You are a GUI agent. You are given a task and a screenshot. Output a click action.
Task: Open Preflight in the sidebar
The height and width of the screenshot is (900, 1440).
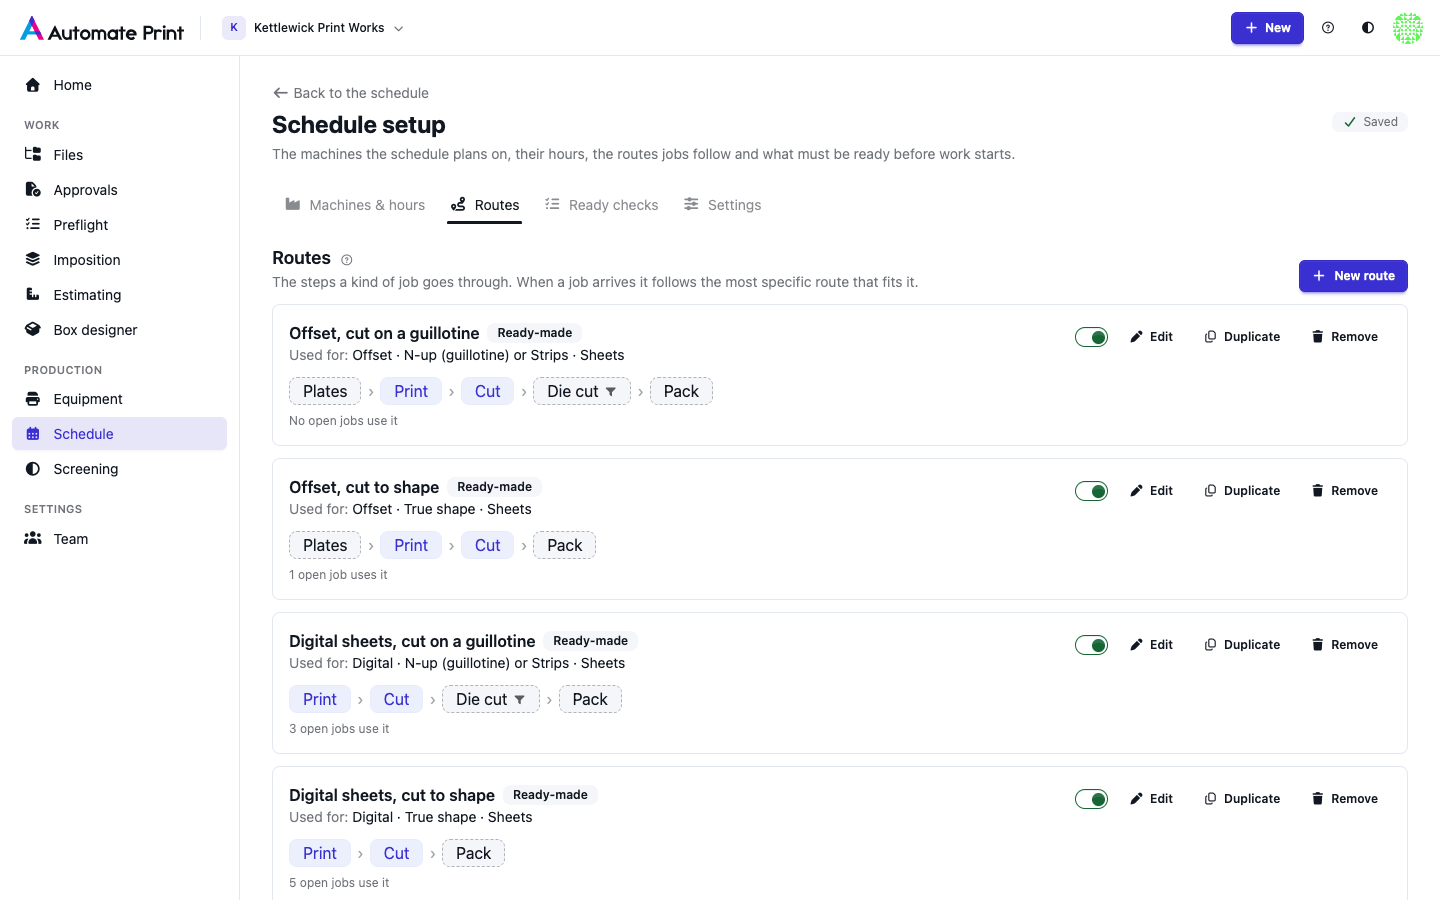pyautogui.click(x=119, y=225)
